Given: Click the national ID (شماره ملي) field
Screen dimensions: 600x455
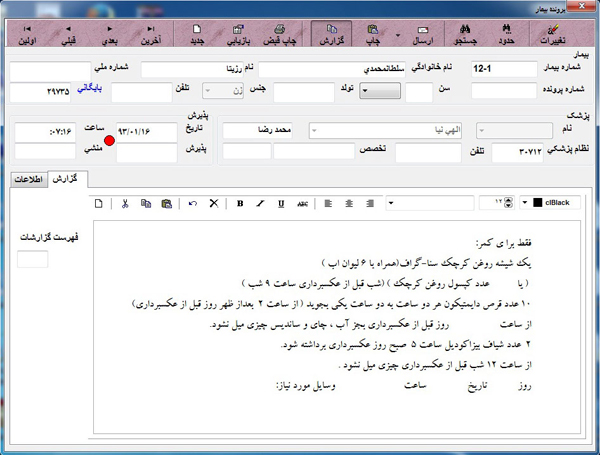Looking at the screenshot, I should pos(50,71).
